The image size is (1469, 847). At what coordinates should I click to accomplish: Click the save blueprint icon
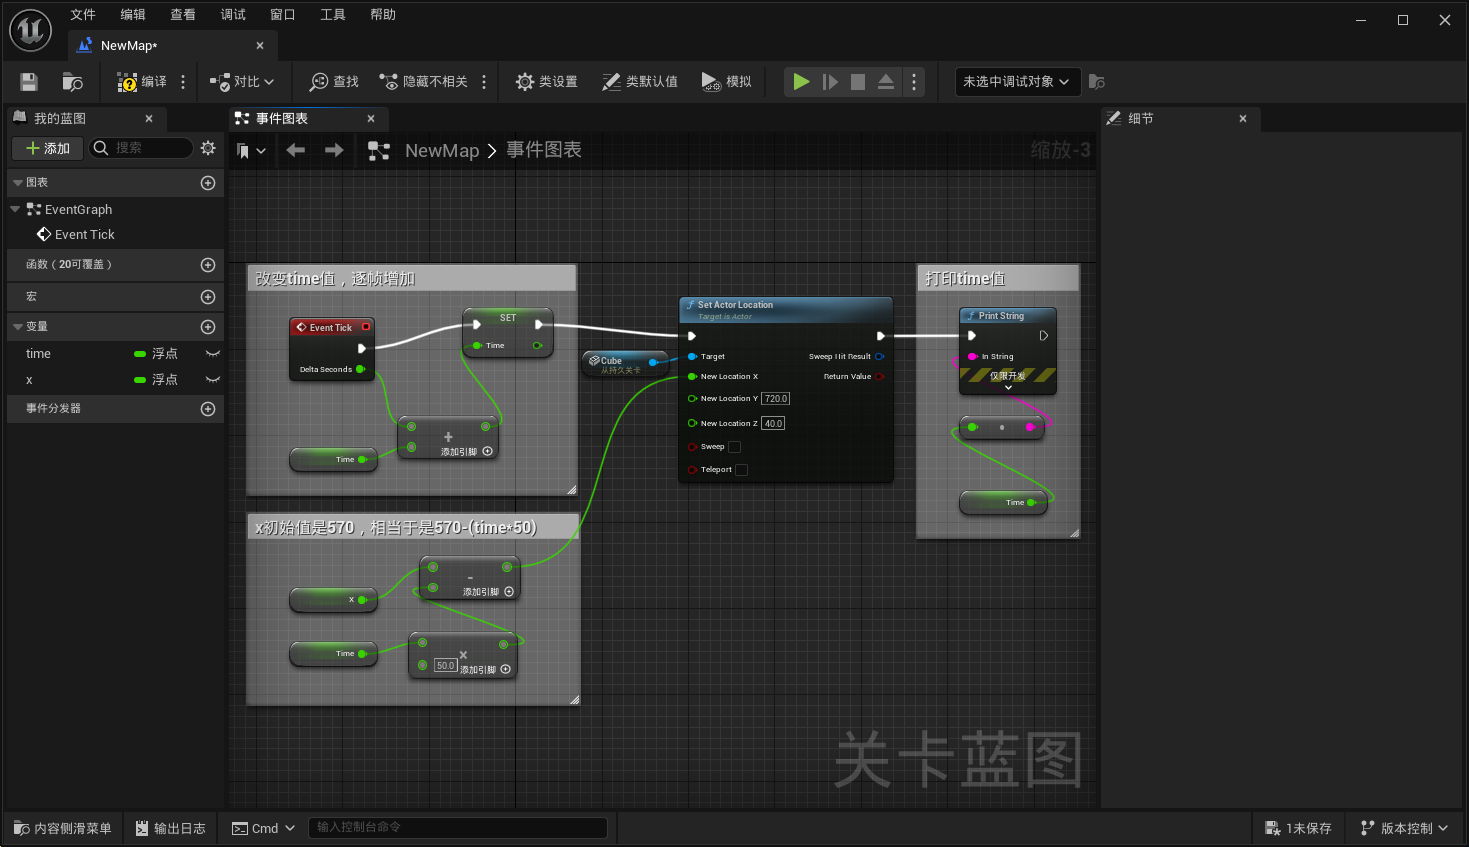click(x=29, y=82)
